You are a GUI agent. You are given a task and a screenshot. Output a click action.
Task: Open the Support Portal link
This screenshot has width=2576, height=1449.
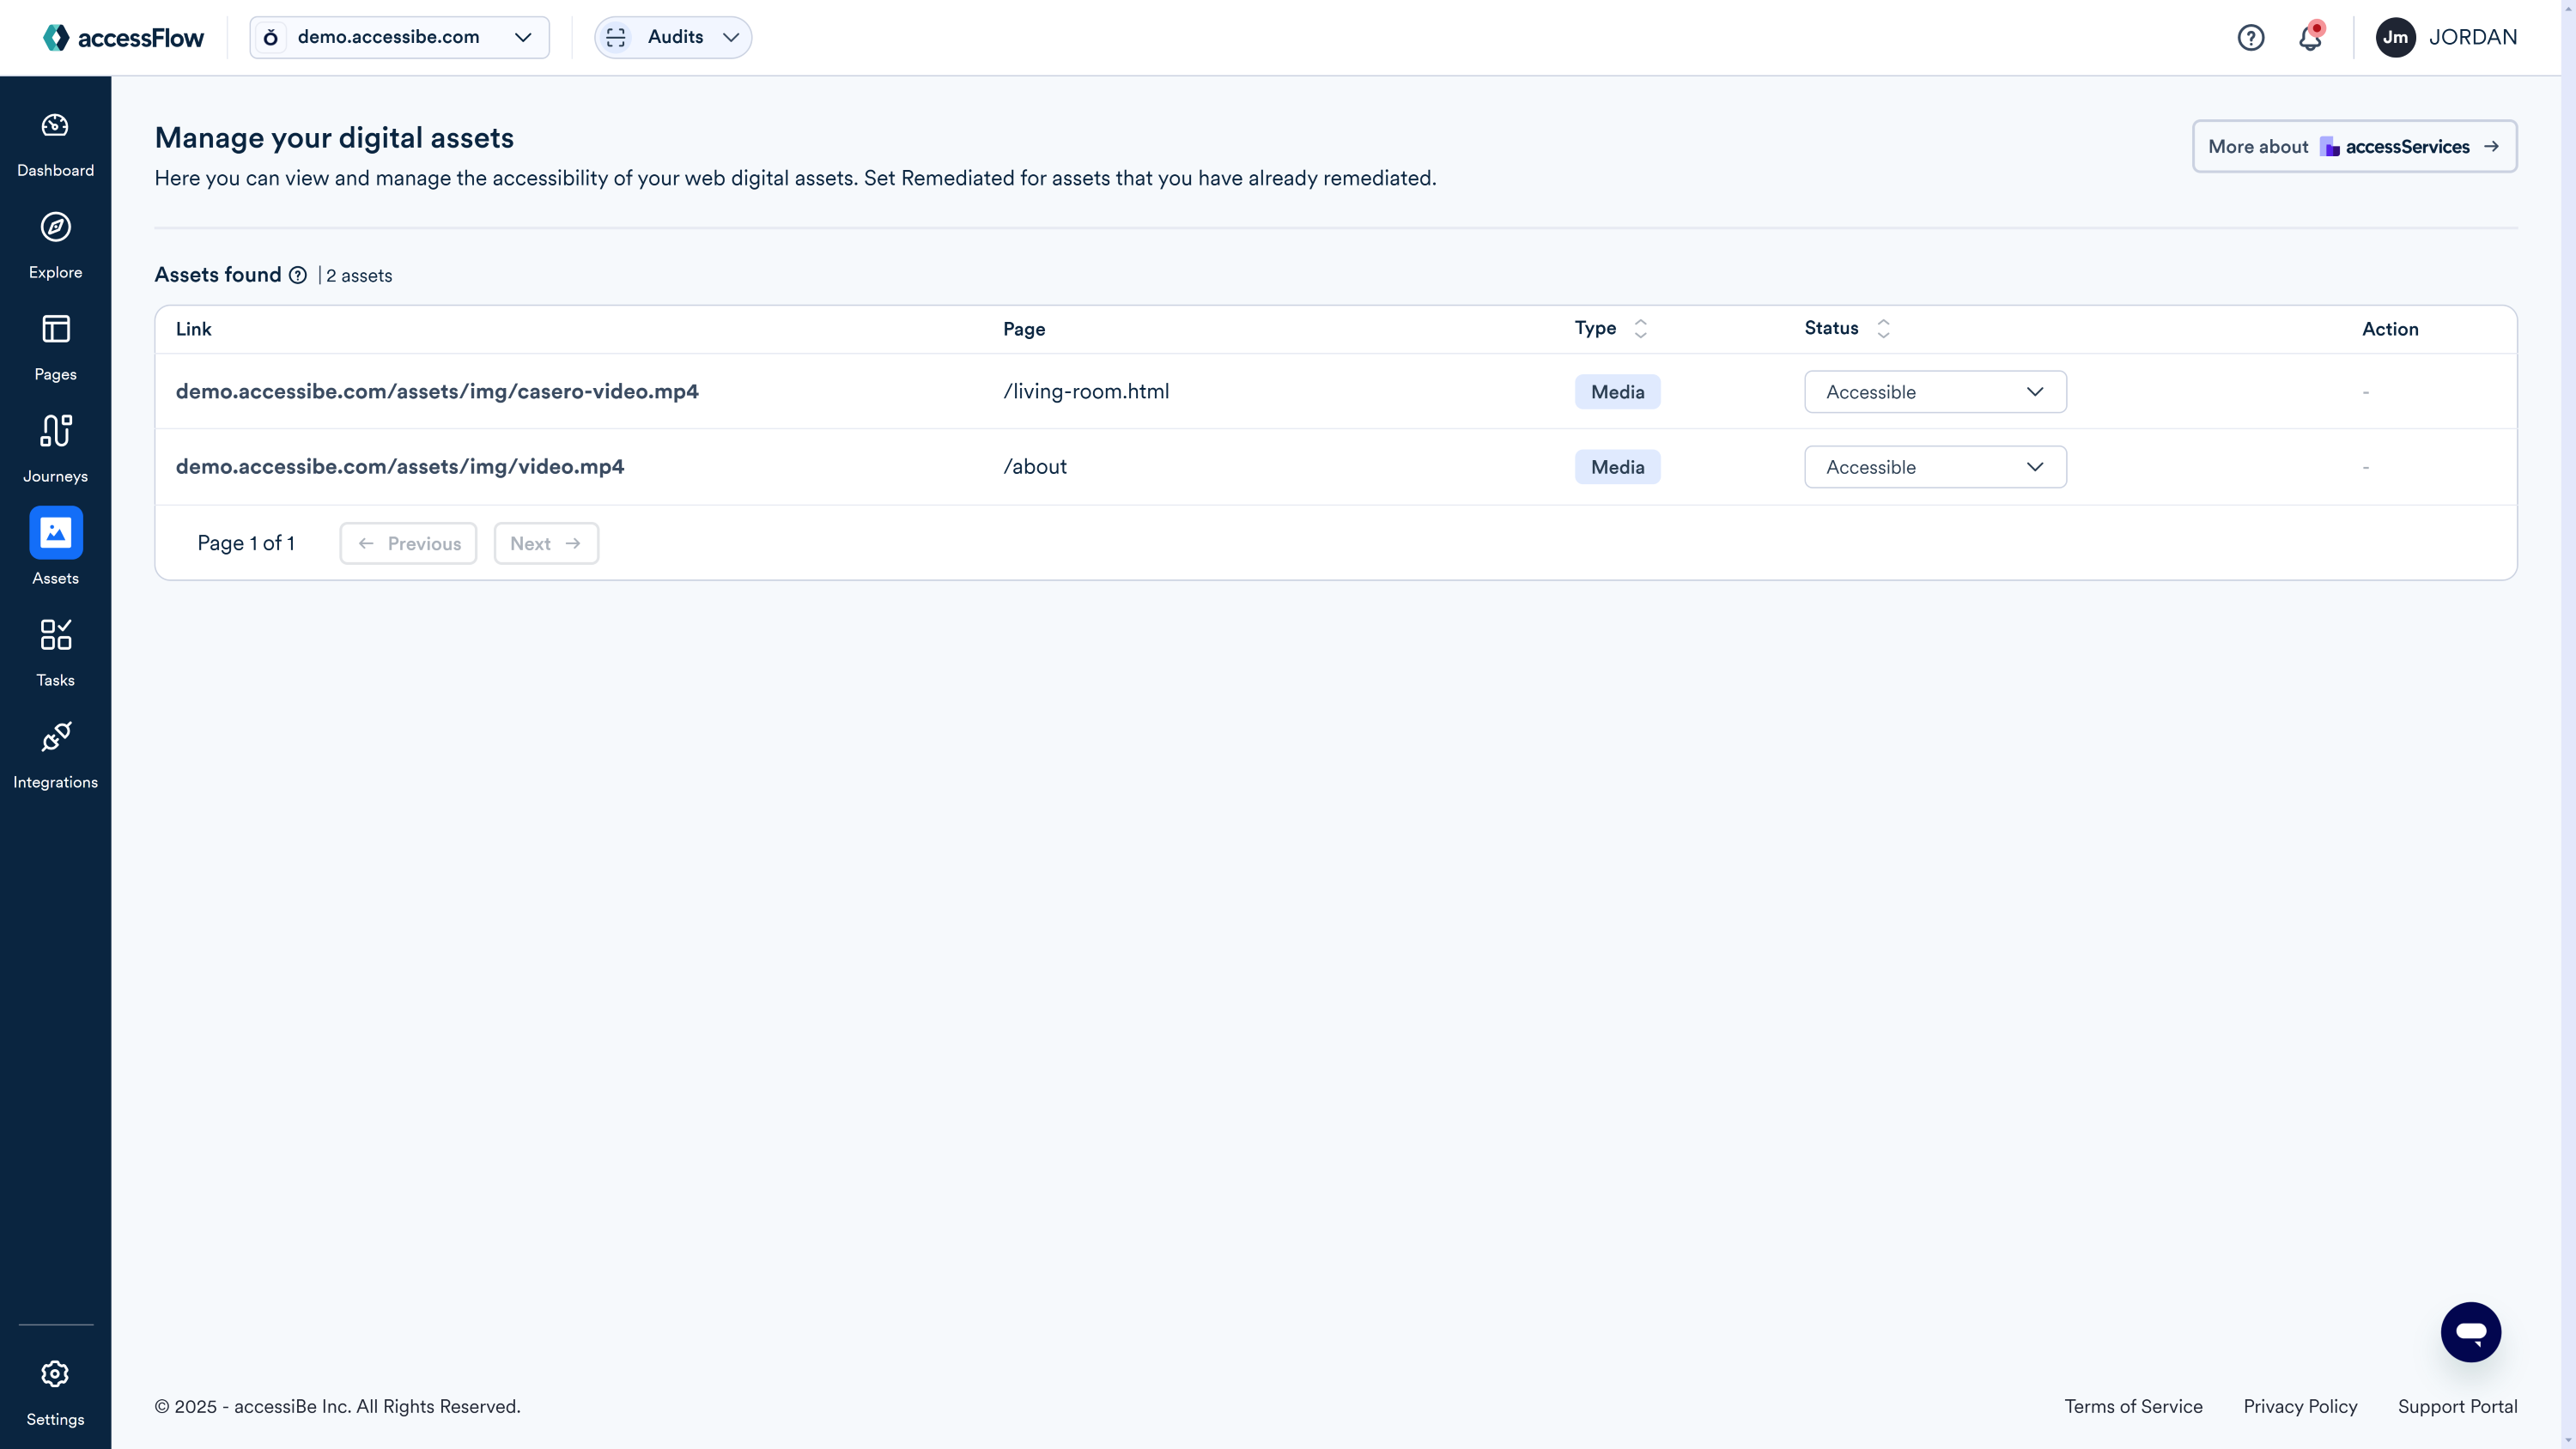click(x=2459, y=1406)
